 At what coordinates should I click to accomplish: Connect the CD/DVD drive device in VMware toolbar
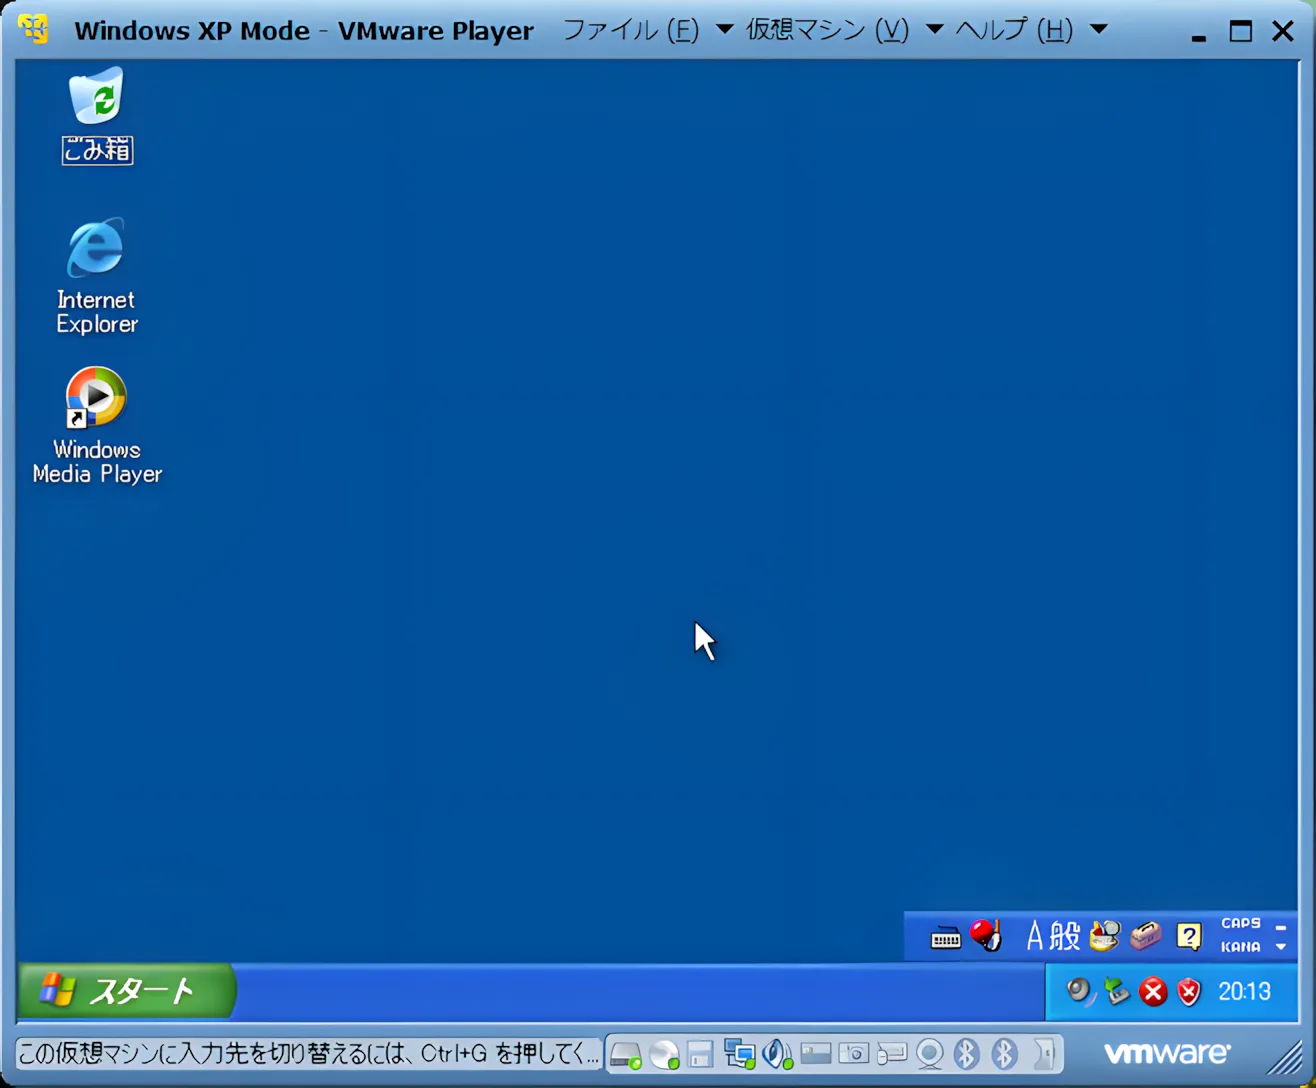pos(664,1053)
